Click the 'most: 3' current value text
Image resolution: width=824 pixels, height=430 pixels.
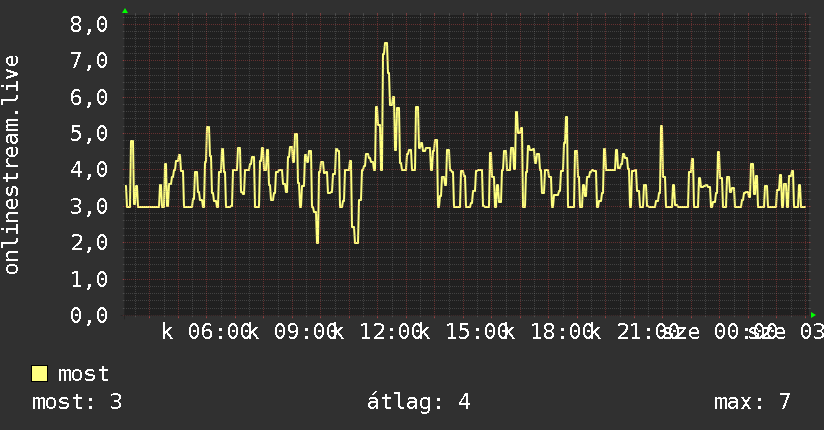click(77, 402)
